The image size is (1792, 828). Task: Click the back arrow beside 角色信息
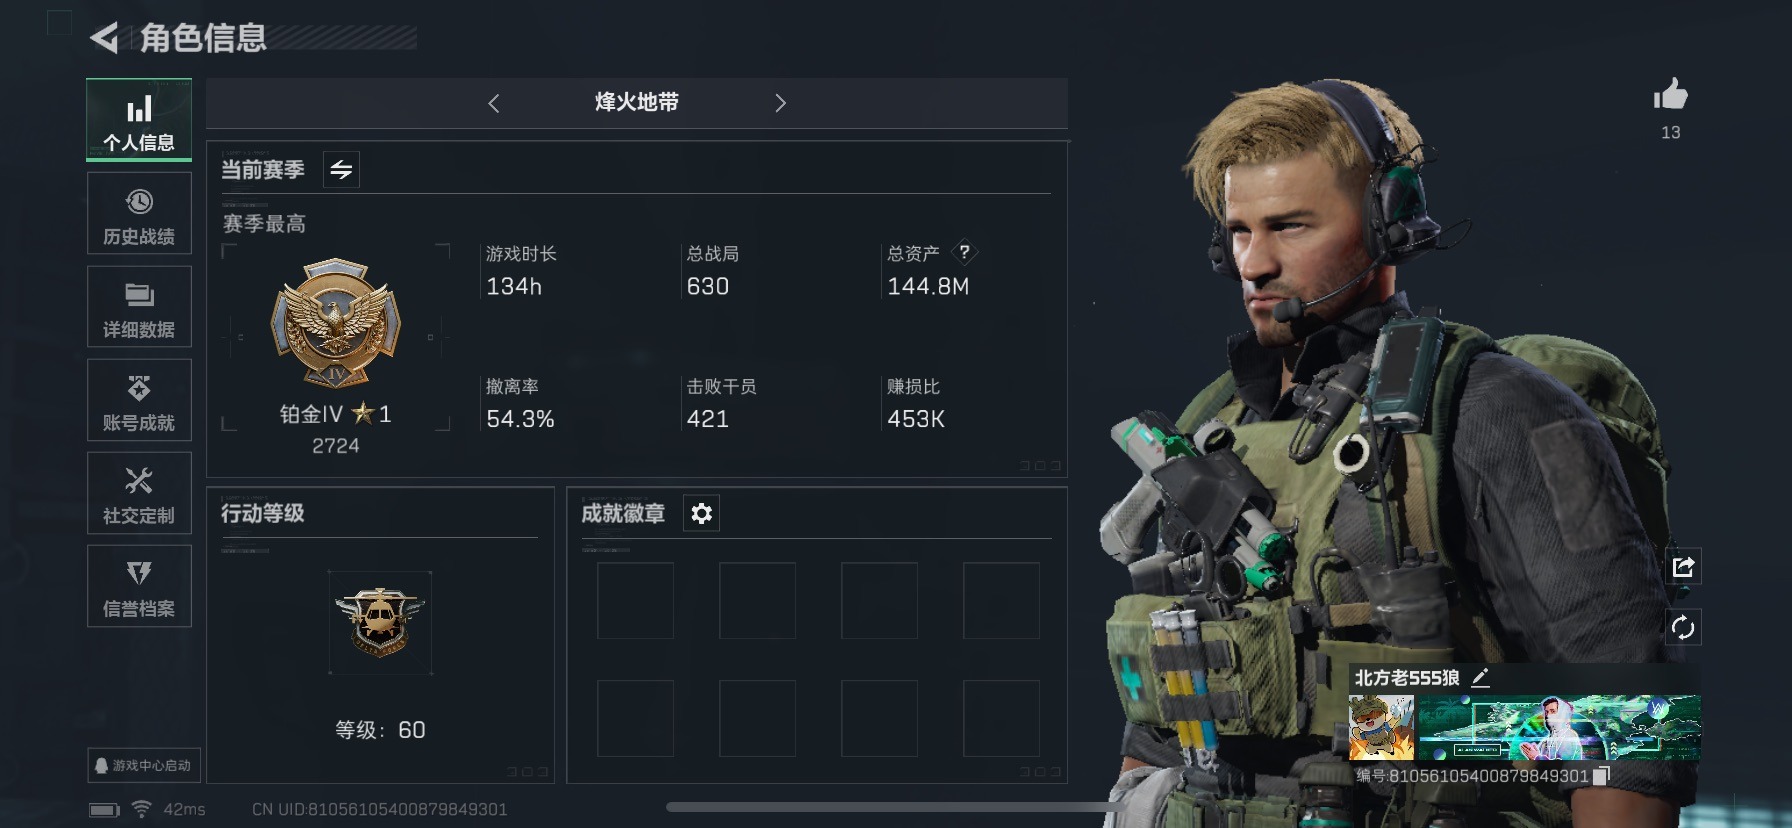[x=104, y=38]
